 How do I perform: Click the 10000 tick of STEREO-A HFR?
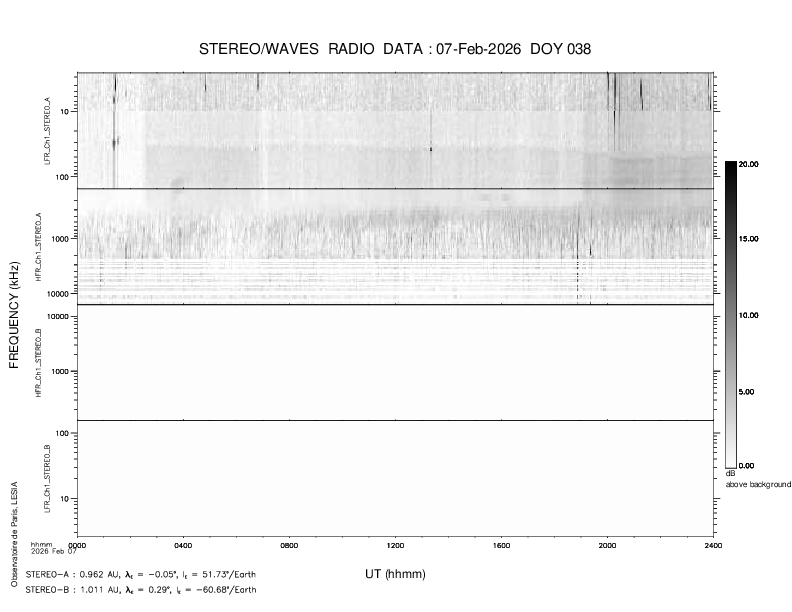59,294
